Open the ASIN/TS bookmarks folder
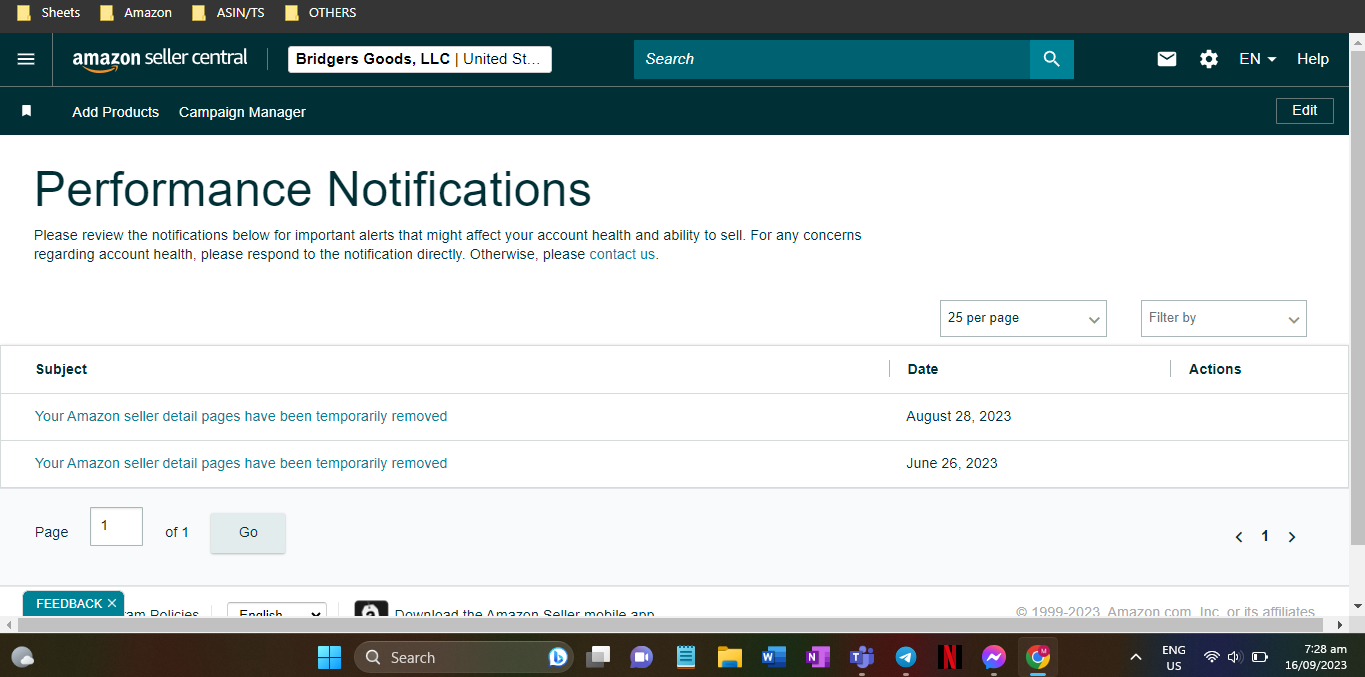Image resolution: width=1365 pixels, height=677 pixels. click(228, 13)
